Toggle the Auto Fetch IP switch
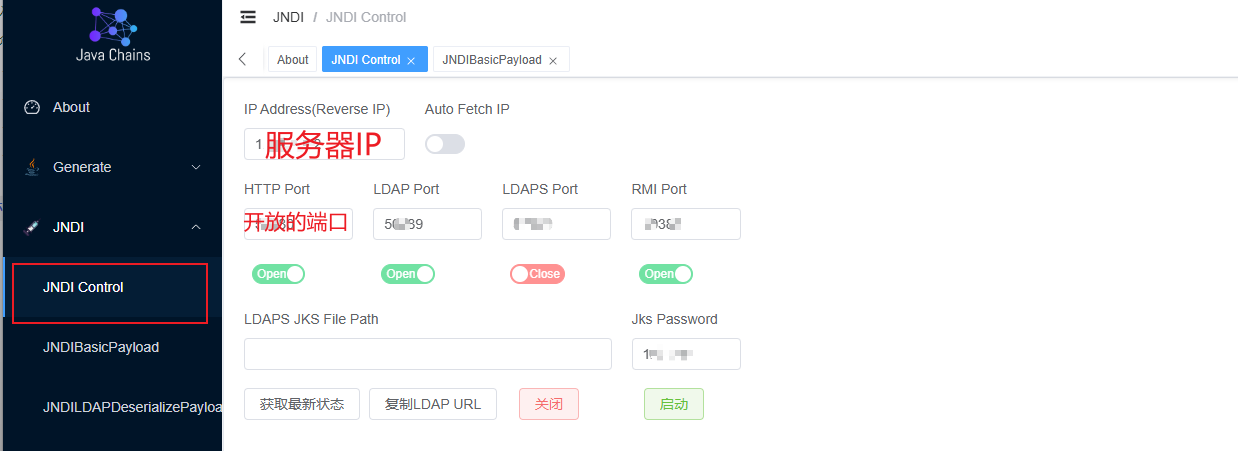The width and height of the screenshot is (1238, 451). [x=445, y=144]
